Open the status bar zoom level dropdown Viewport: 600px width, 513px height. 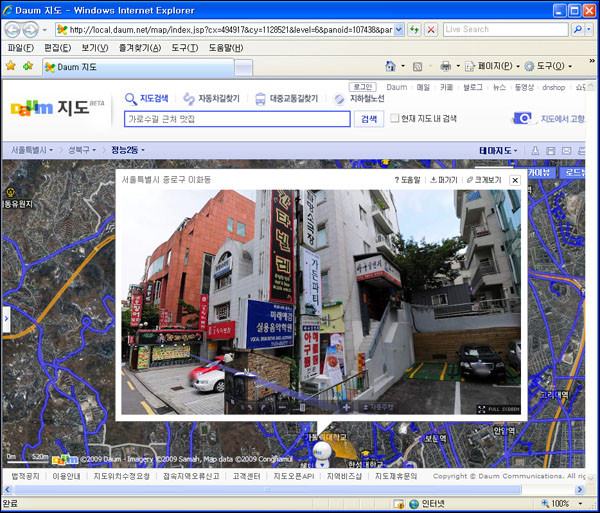[580, 504]
